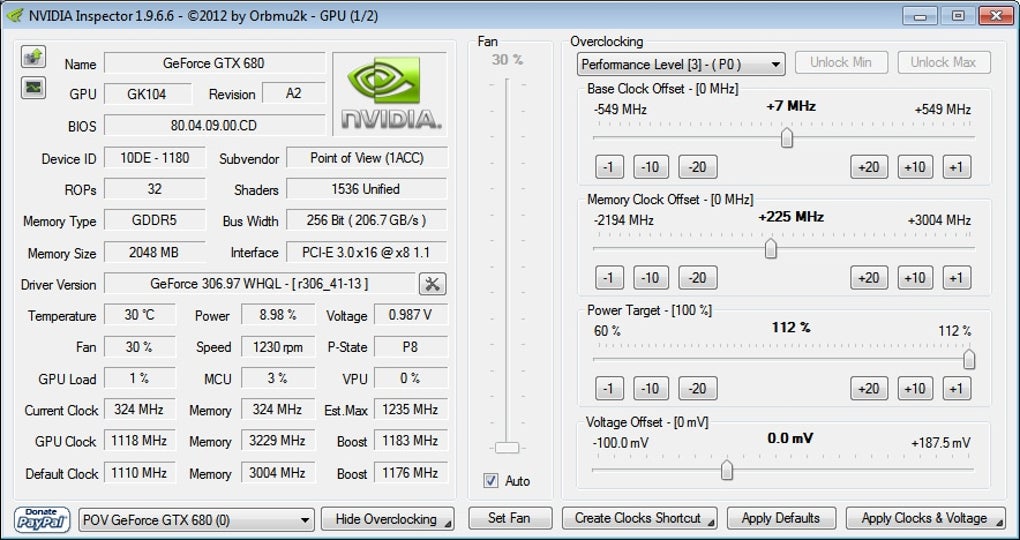
Task: Click +20 under Base Clock Offset
Action: 869,167
